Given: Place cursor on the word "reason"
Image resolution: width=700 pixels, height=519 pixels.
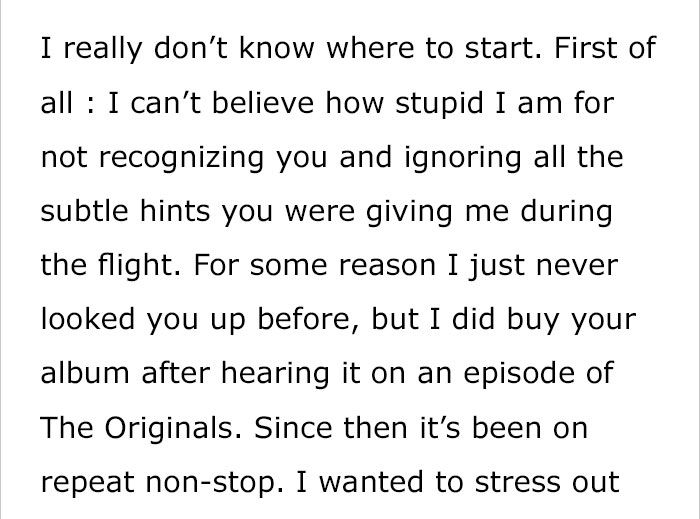Looking at the screenshot, I should tap(387, 267).
